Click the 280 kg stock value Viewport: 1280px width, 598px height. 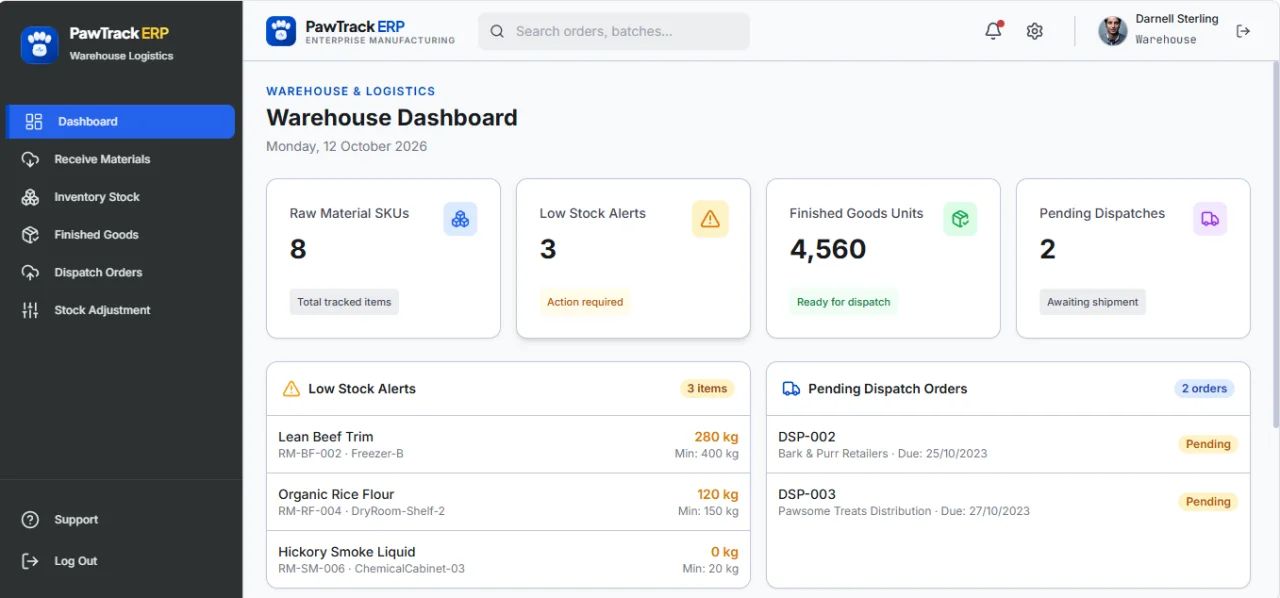(716, 437)
